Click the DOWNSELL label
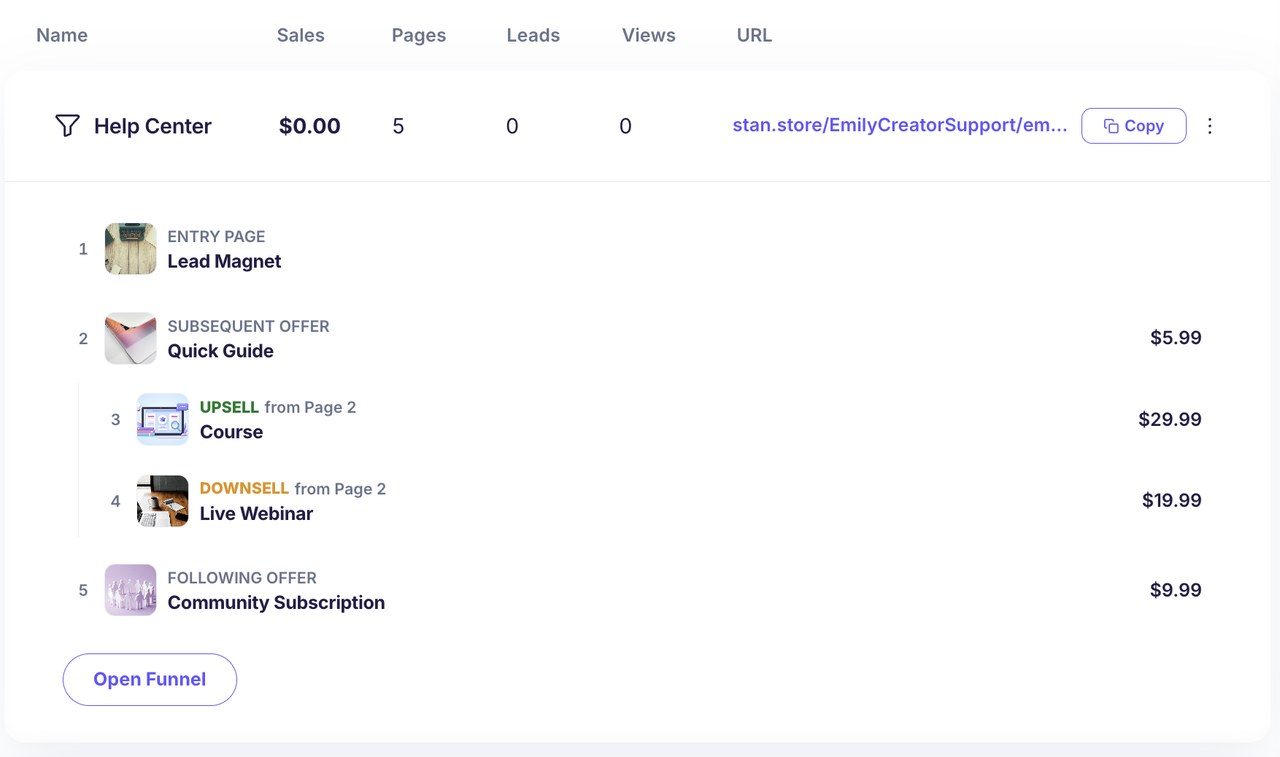 click(244, 489)
